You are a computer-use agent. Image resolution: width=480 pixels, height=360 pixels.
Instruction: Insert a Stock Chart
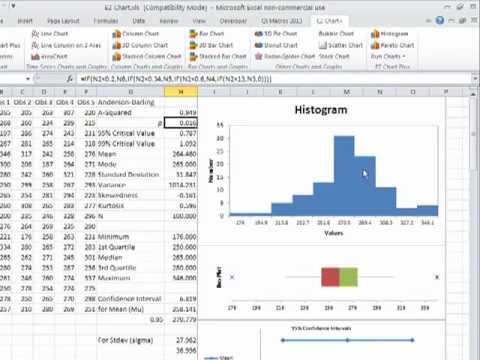pos(334,56)
